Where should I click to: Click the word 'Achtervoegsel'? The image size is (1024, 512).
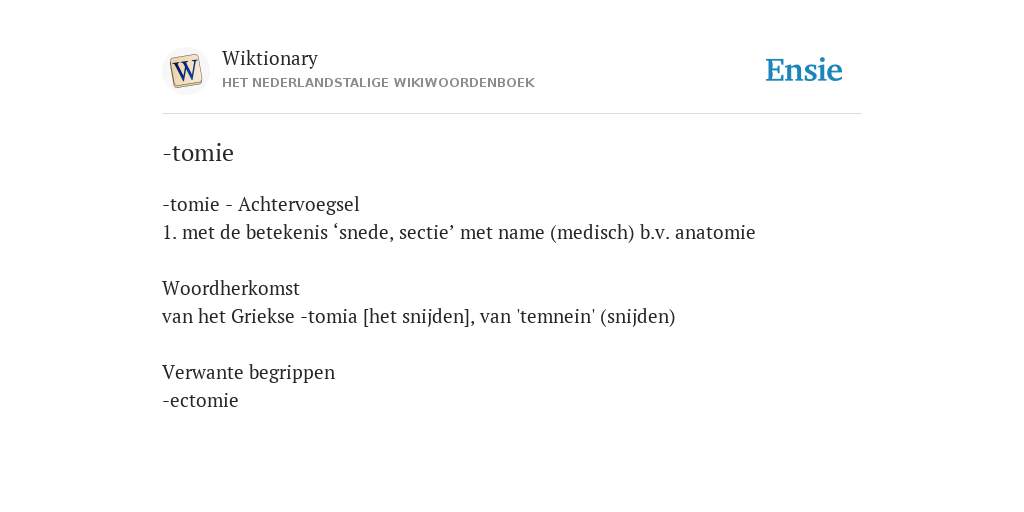pyautogui.click(x=298, y=204)
